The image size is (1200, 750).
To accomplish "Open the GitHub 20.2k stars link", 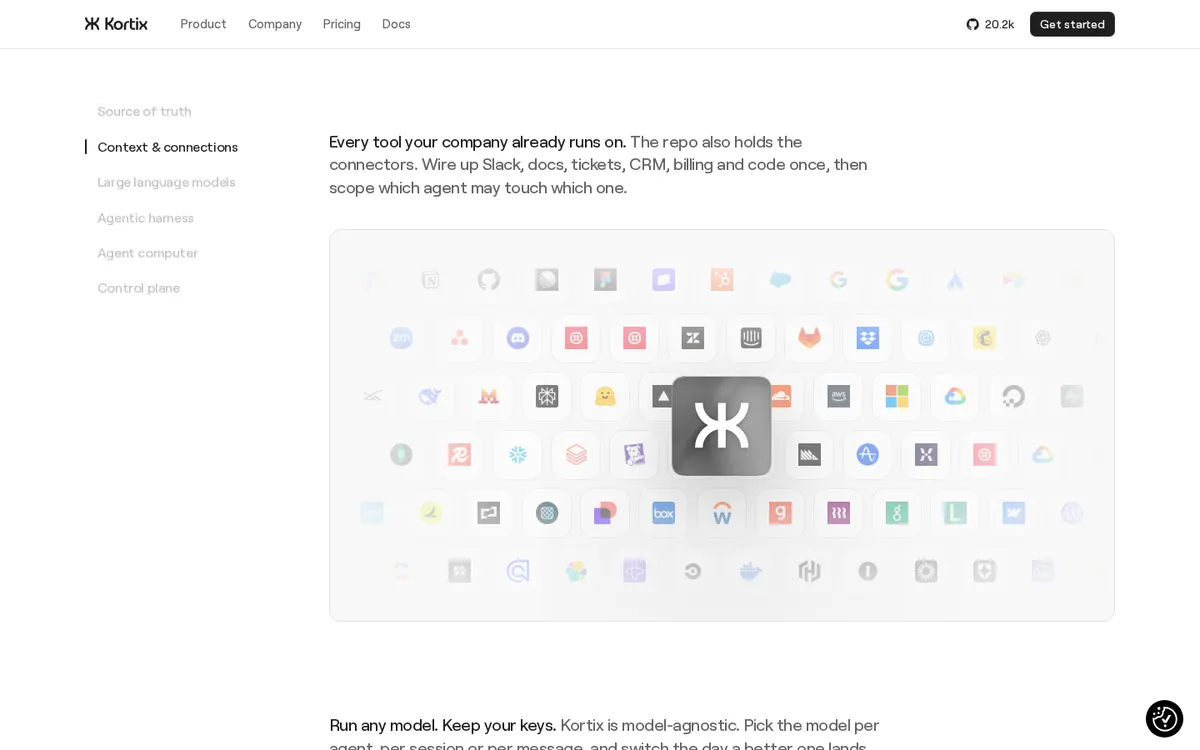I will 990,24.
